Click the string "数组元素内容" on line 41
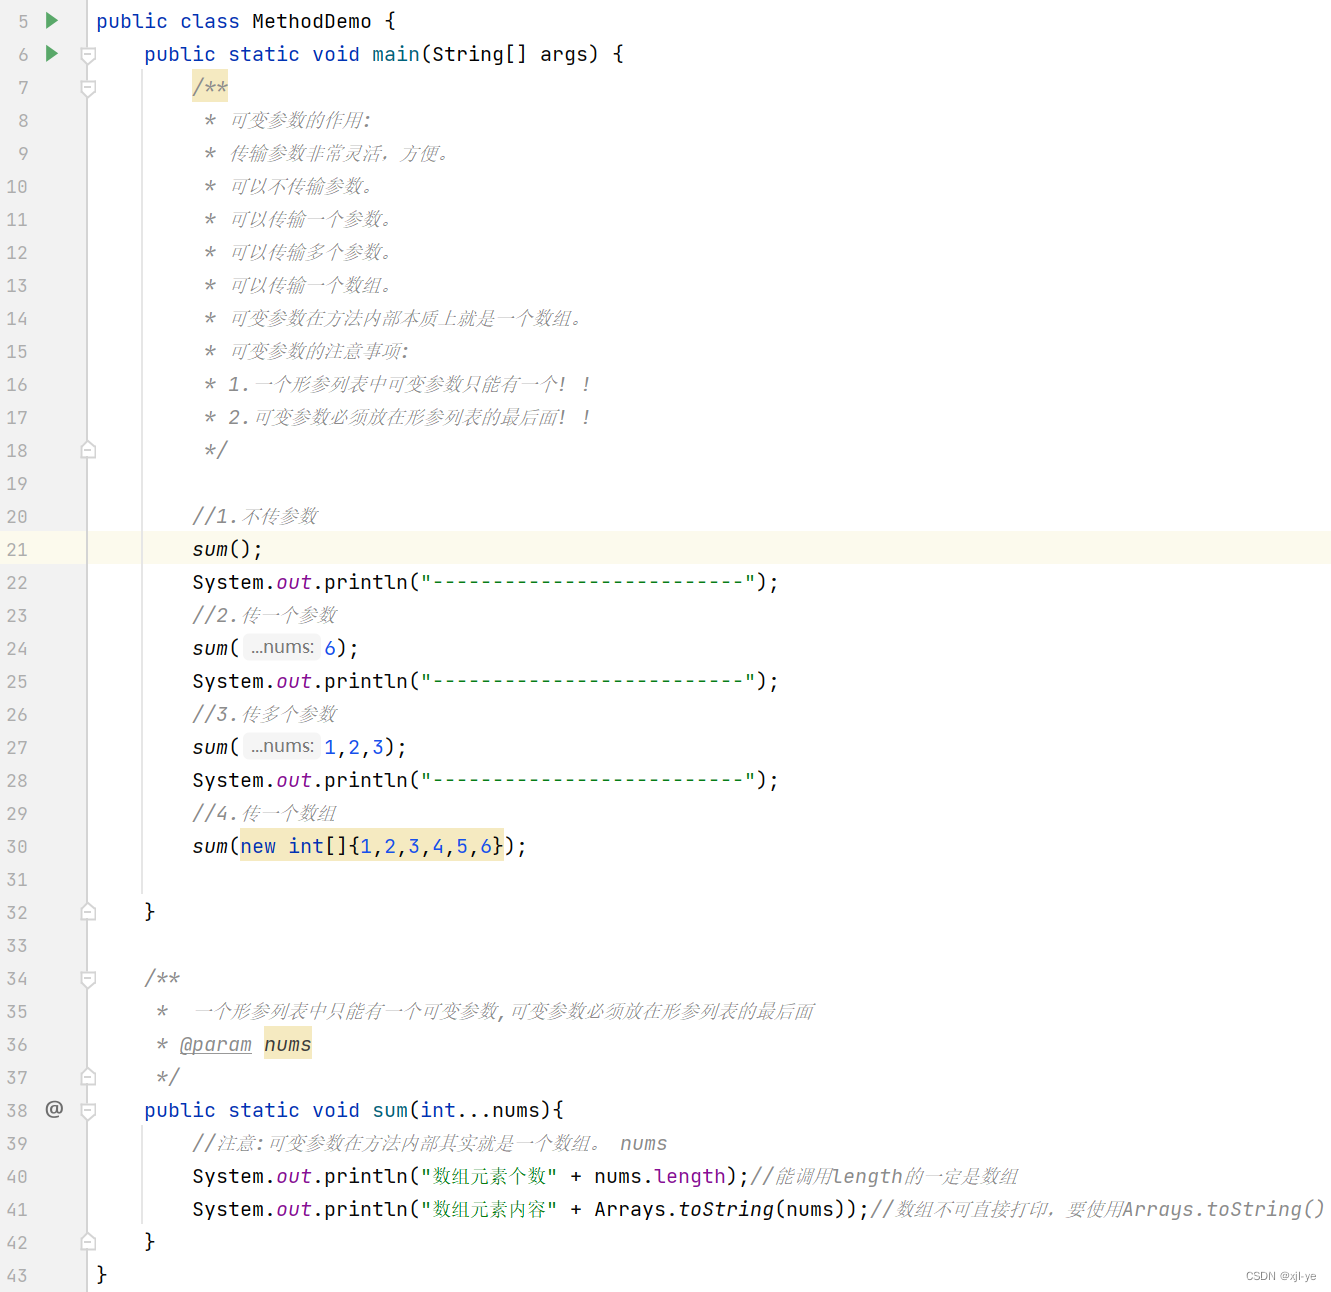Image resolution: width=1331 pixels, height=1292 pixels. tap(489, 1209)
